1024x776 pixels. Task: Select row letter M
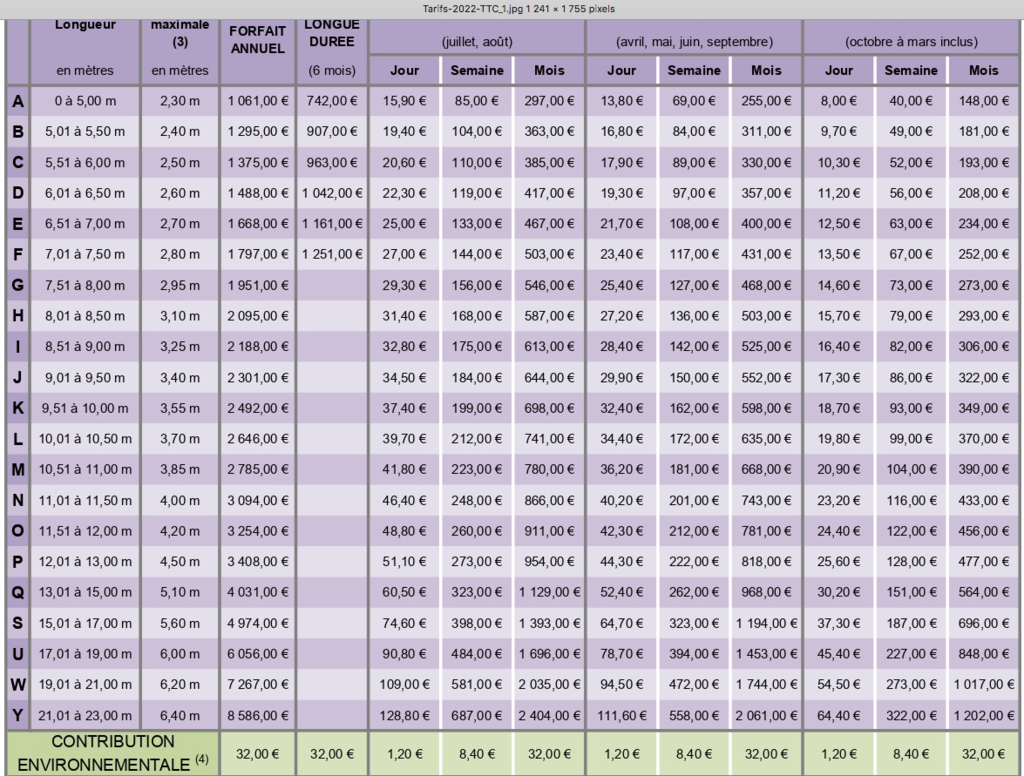18,470
